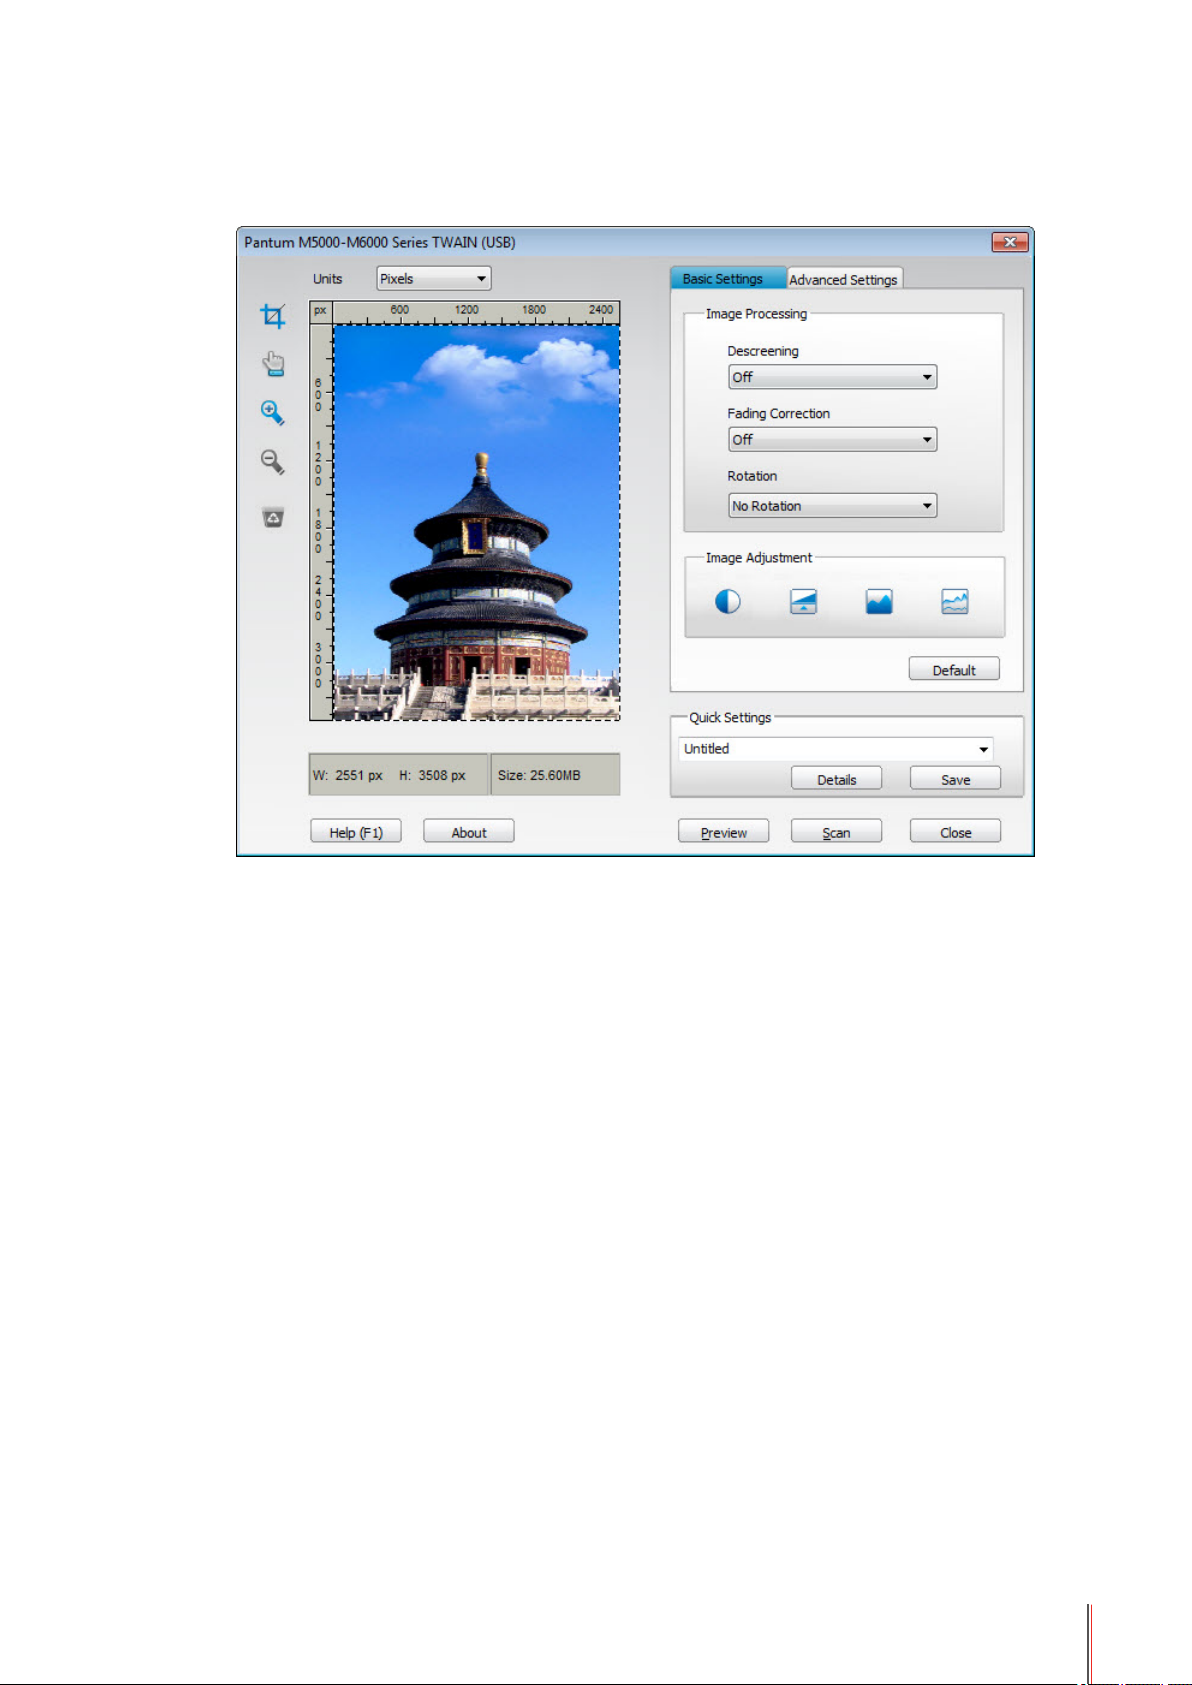Viewport: 1192px width, 1685px height.
Task: Open the Units dropdown
Action: (x=434, y=279)
